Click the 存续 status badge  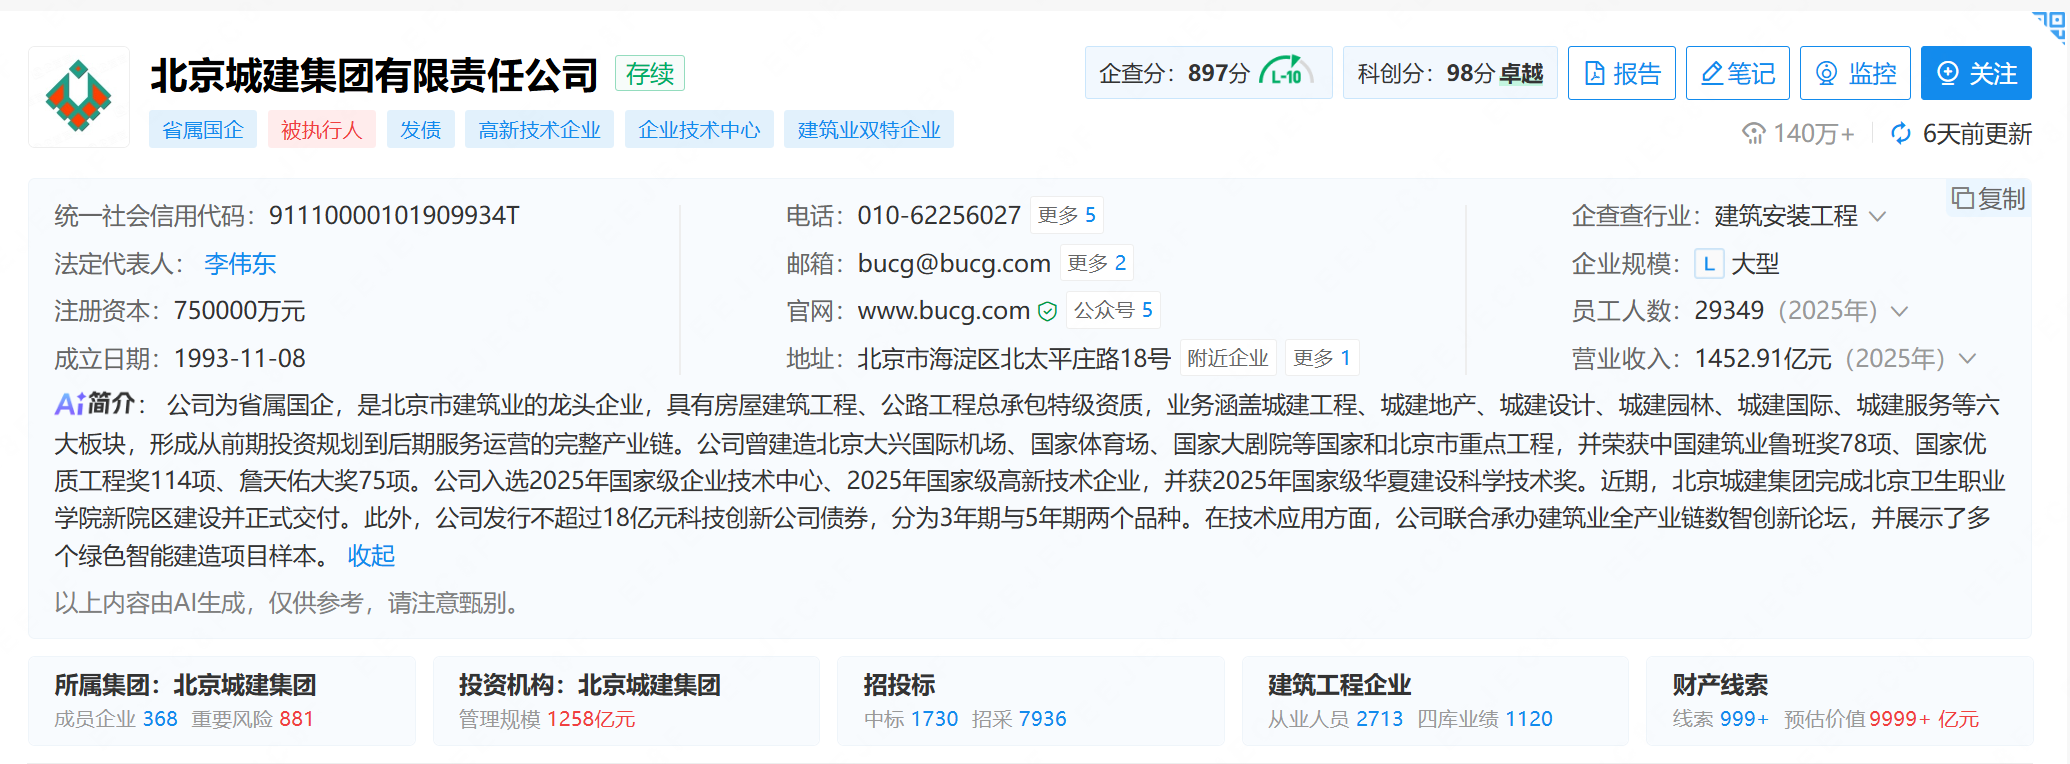[650, 73]
